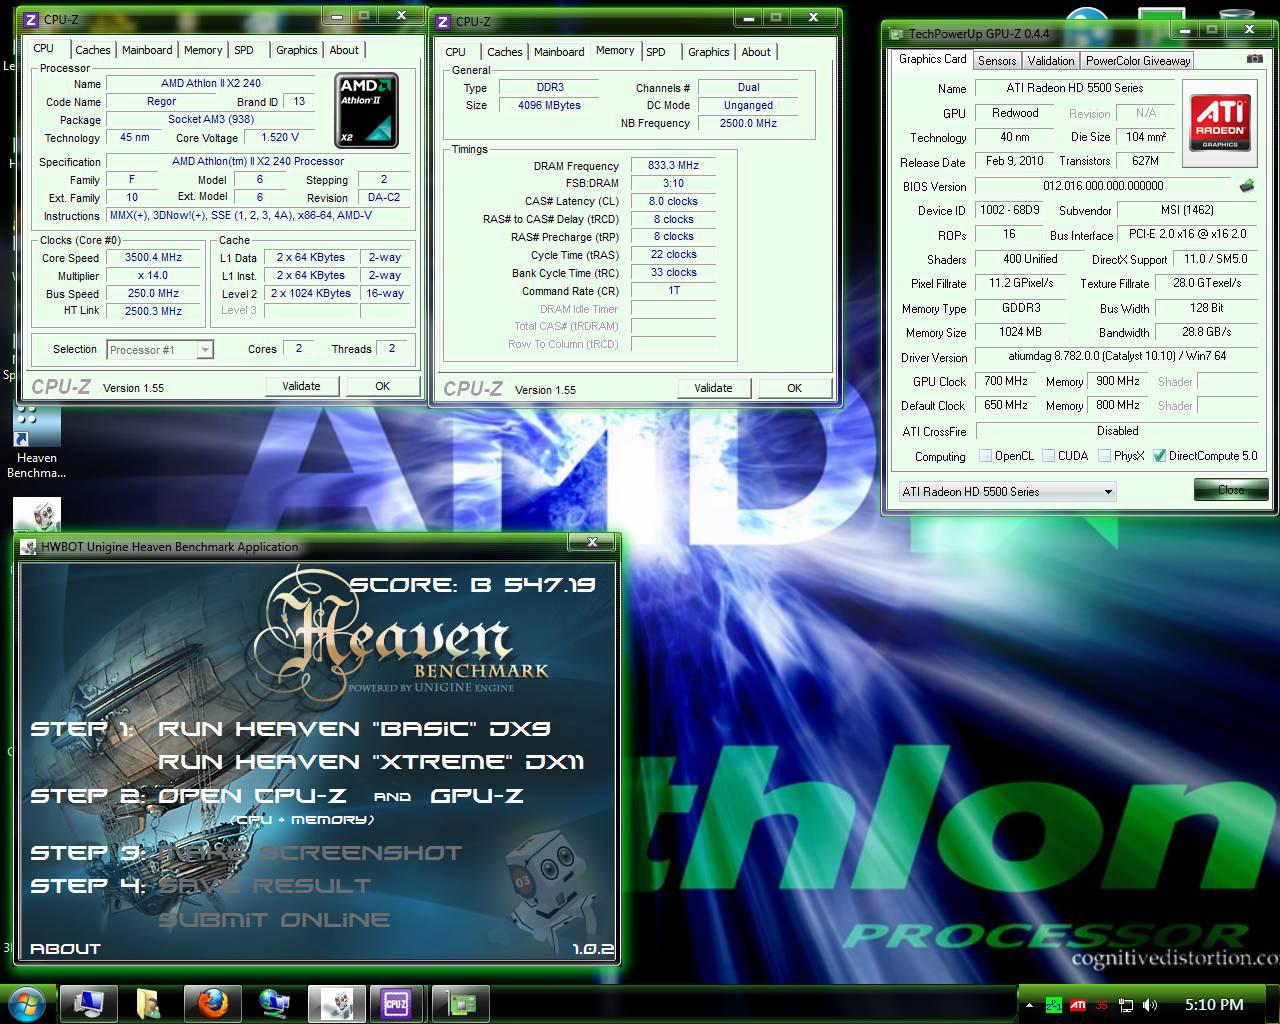Screen dimensions: 1280x1024
Task: Click Submit Online in Heaven app
Action: [x=274, y=920]
